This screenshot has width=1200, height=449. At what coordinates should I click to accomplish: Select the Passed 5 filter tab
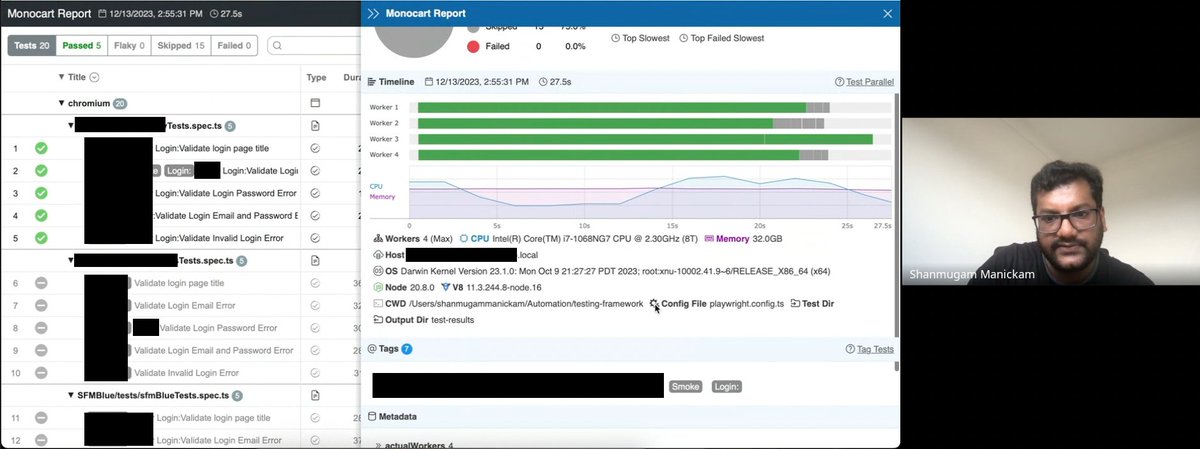point(81,45)
